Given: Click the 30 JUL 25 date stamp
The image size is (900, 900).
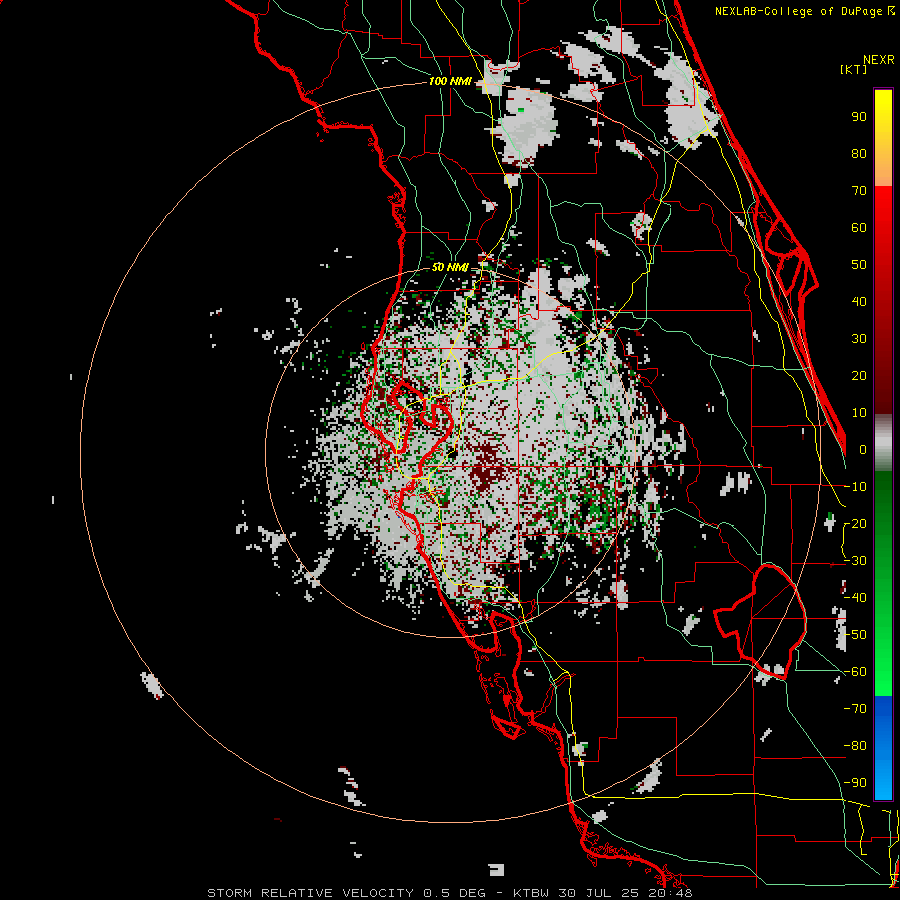Looking at the screenshot, I should [600, 893].
